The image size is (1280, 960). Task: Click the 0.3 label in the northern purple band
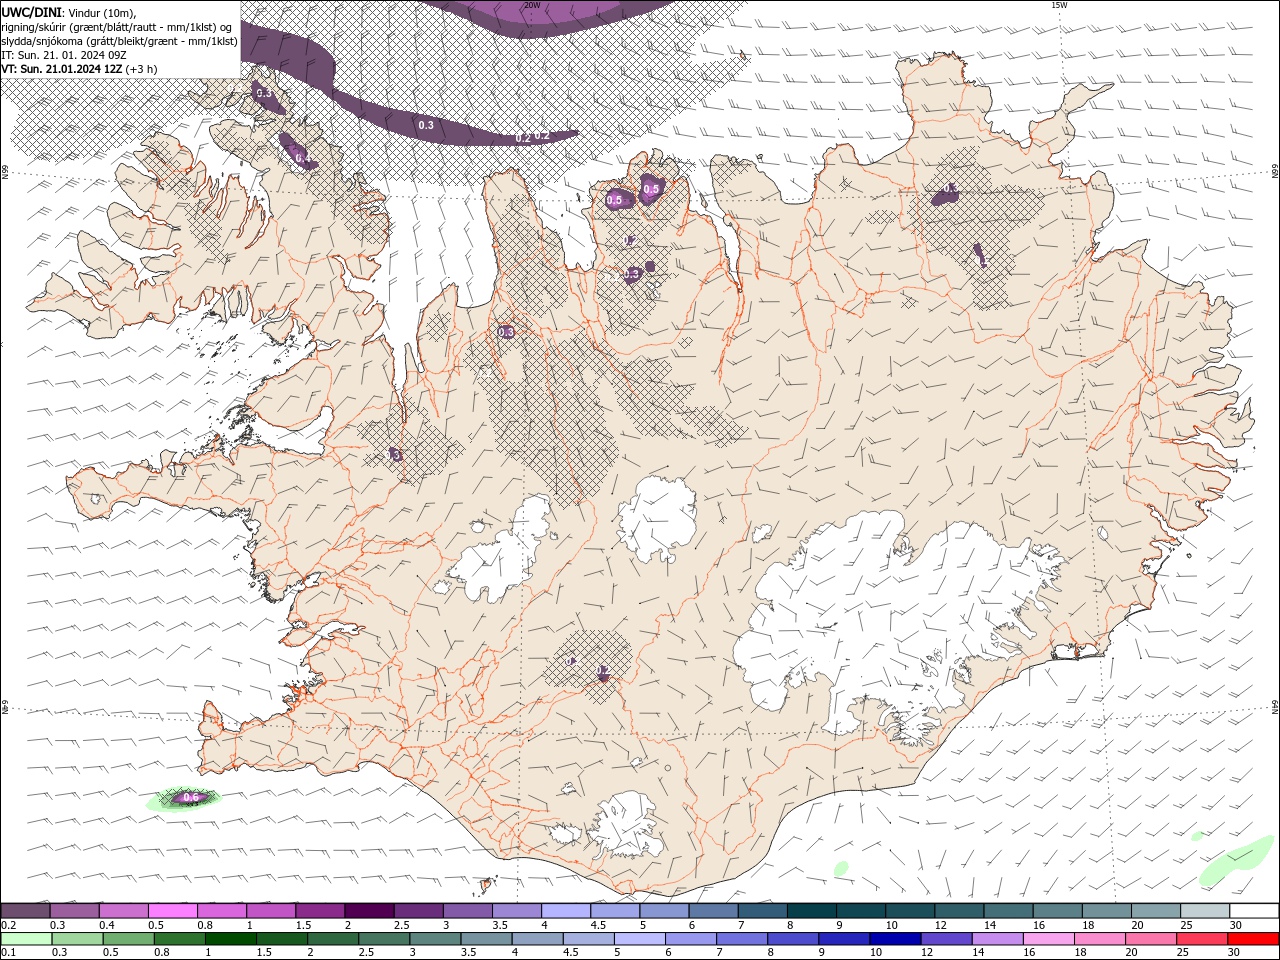426,125
